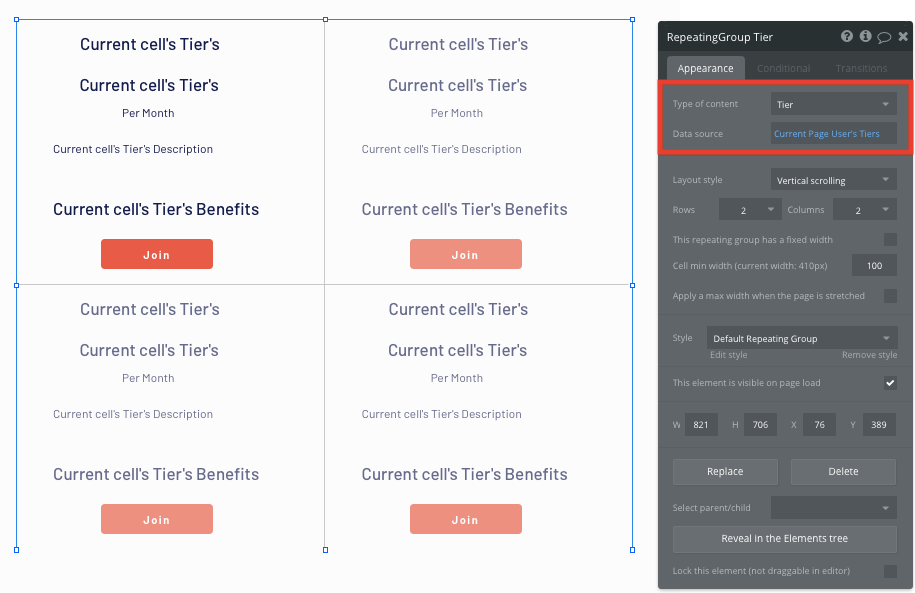
Task: Uncheck 'This element is visible on page load'
Action: (x=890, y=382)
